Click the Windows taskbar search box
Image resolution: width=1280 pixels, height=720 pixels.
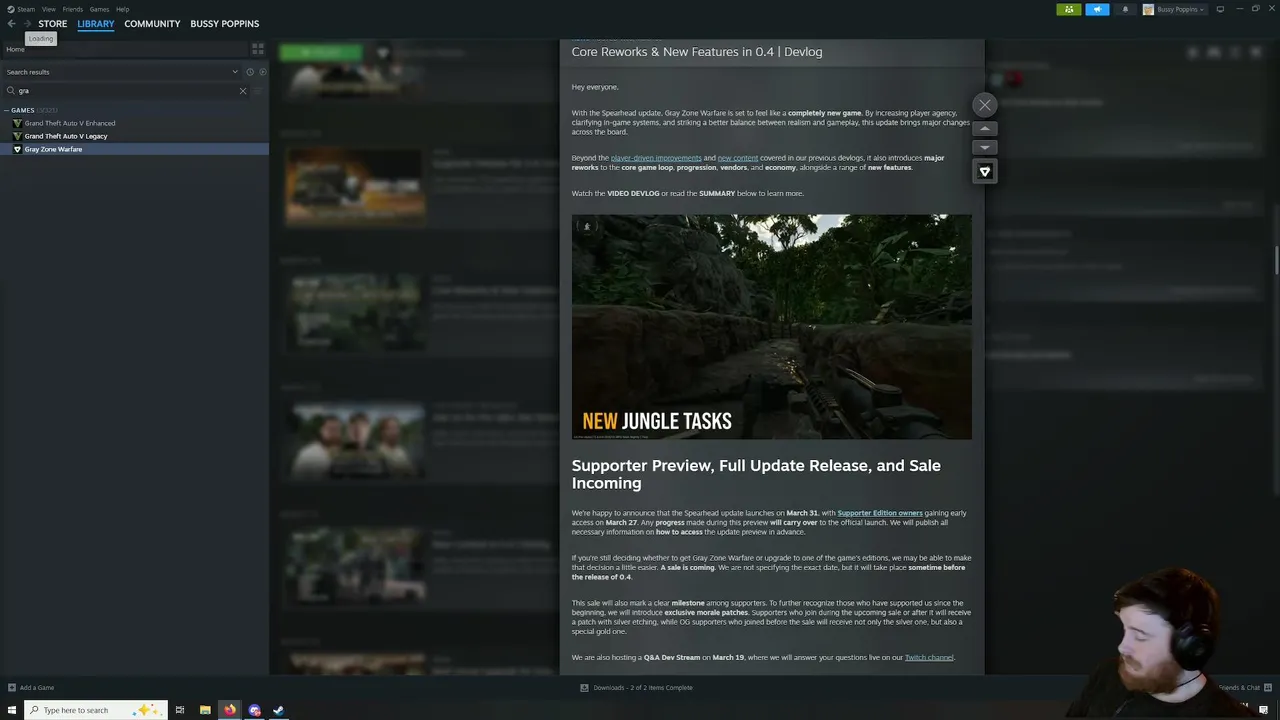(95, 710)
